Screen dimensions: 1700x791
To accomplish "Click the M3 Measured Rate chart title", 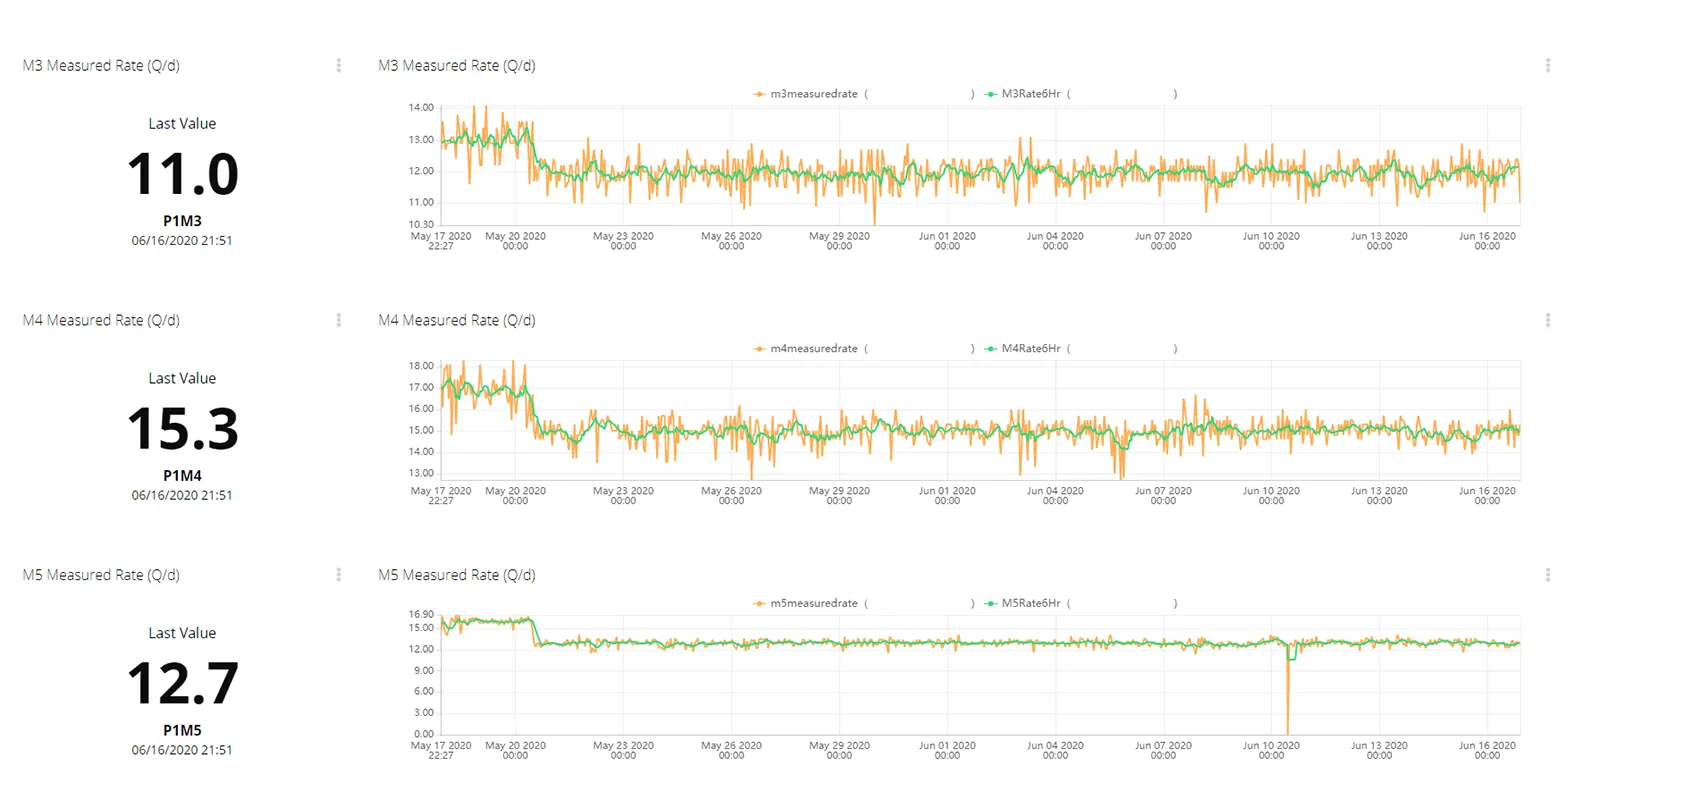I will point(457,66).
